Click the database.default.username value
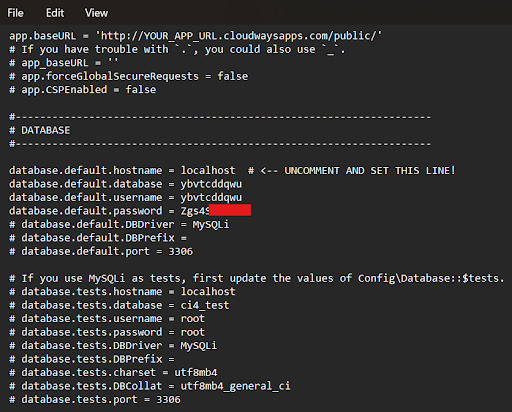 211,197
